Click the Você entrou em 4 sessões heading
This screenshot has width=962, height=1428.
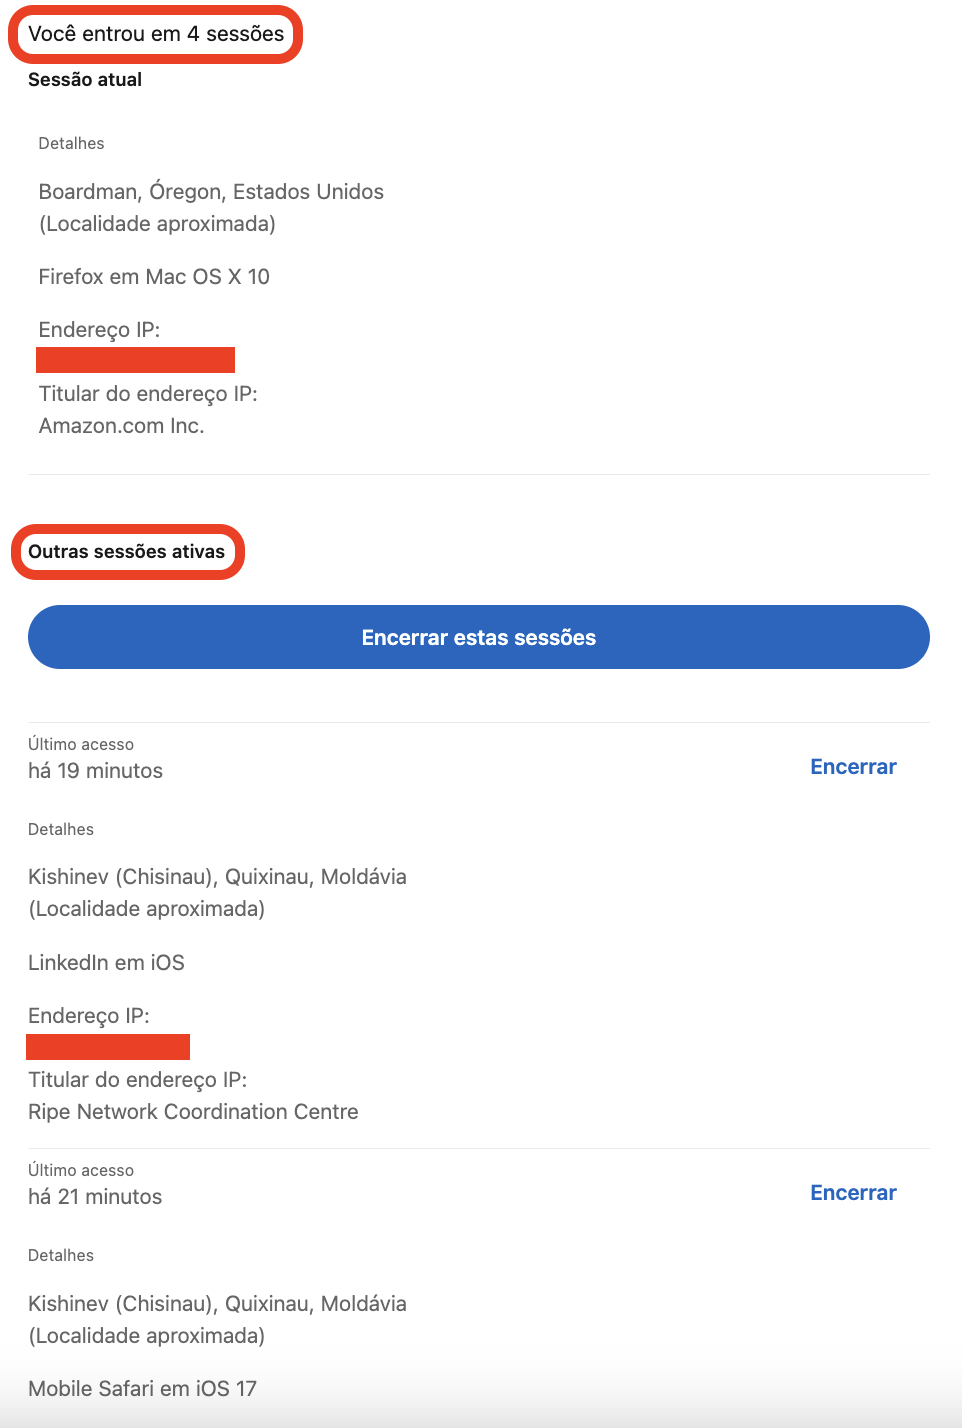[x=156, y=34]
